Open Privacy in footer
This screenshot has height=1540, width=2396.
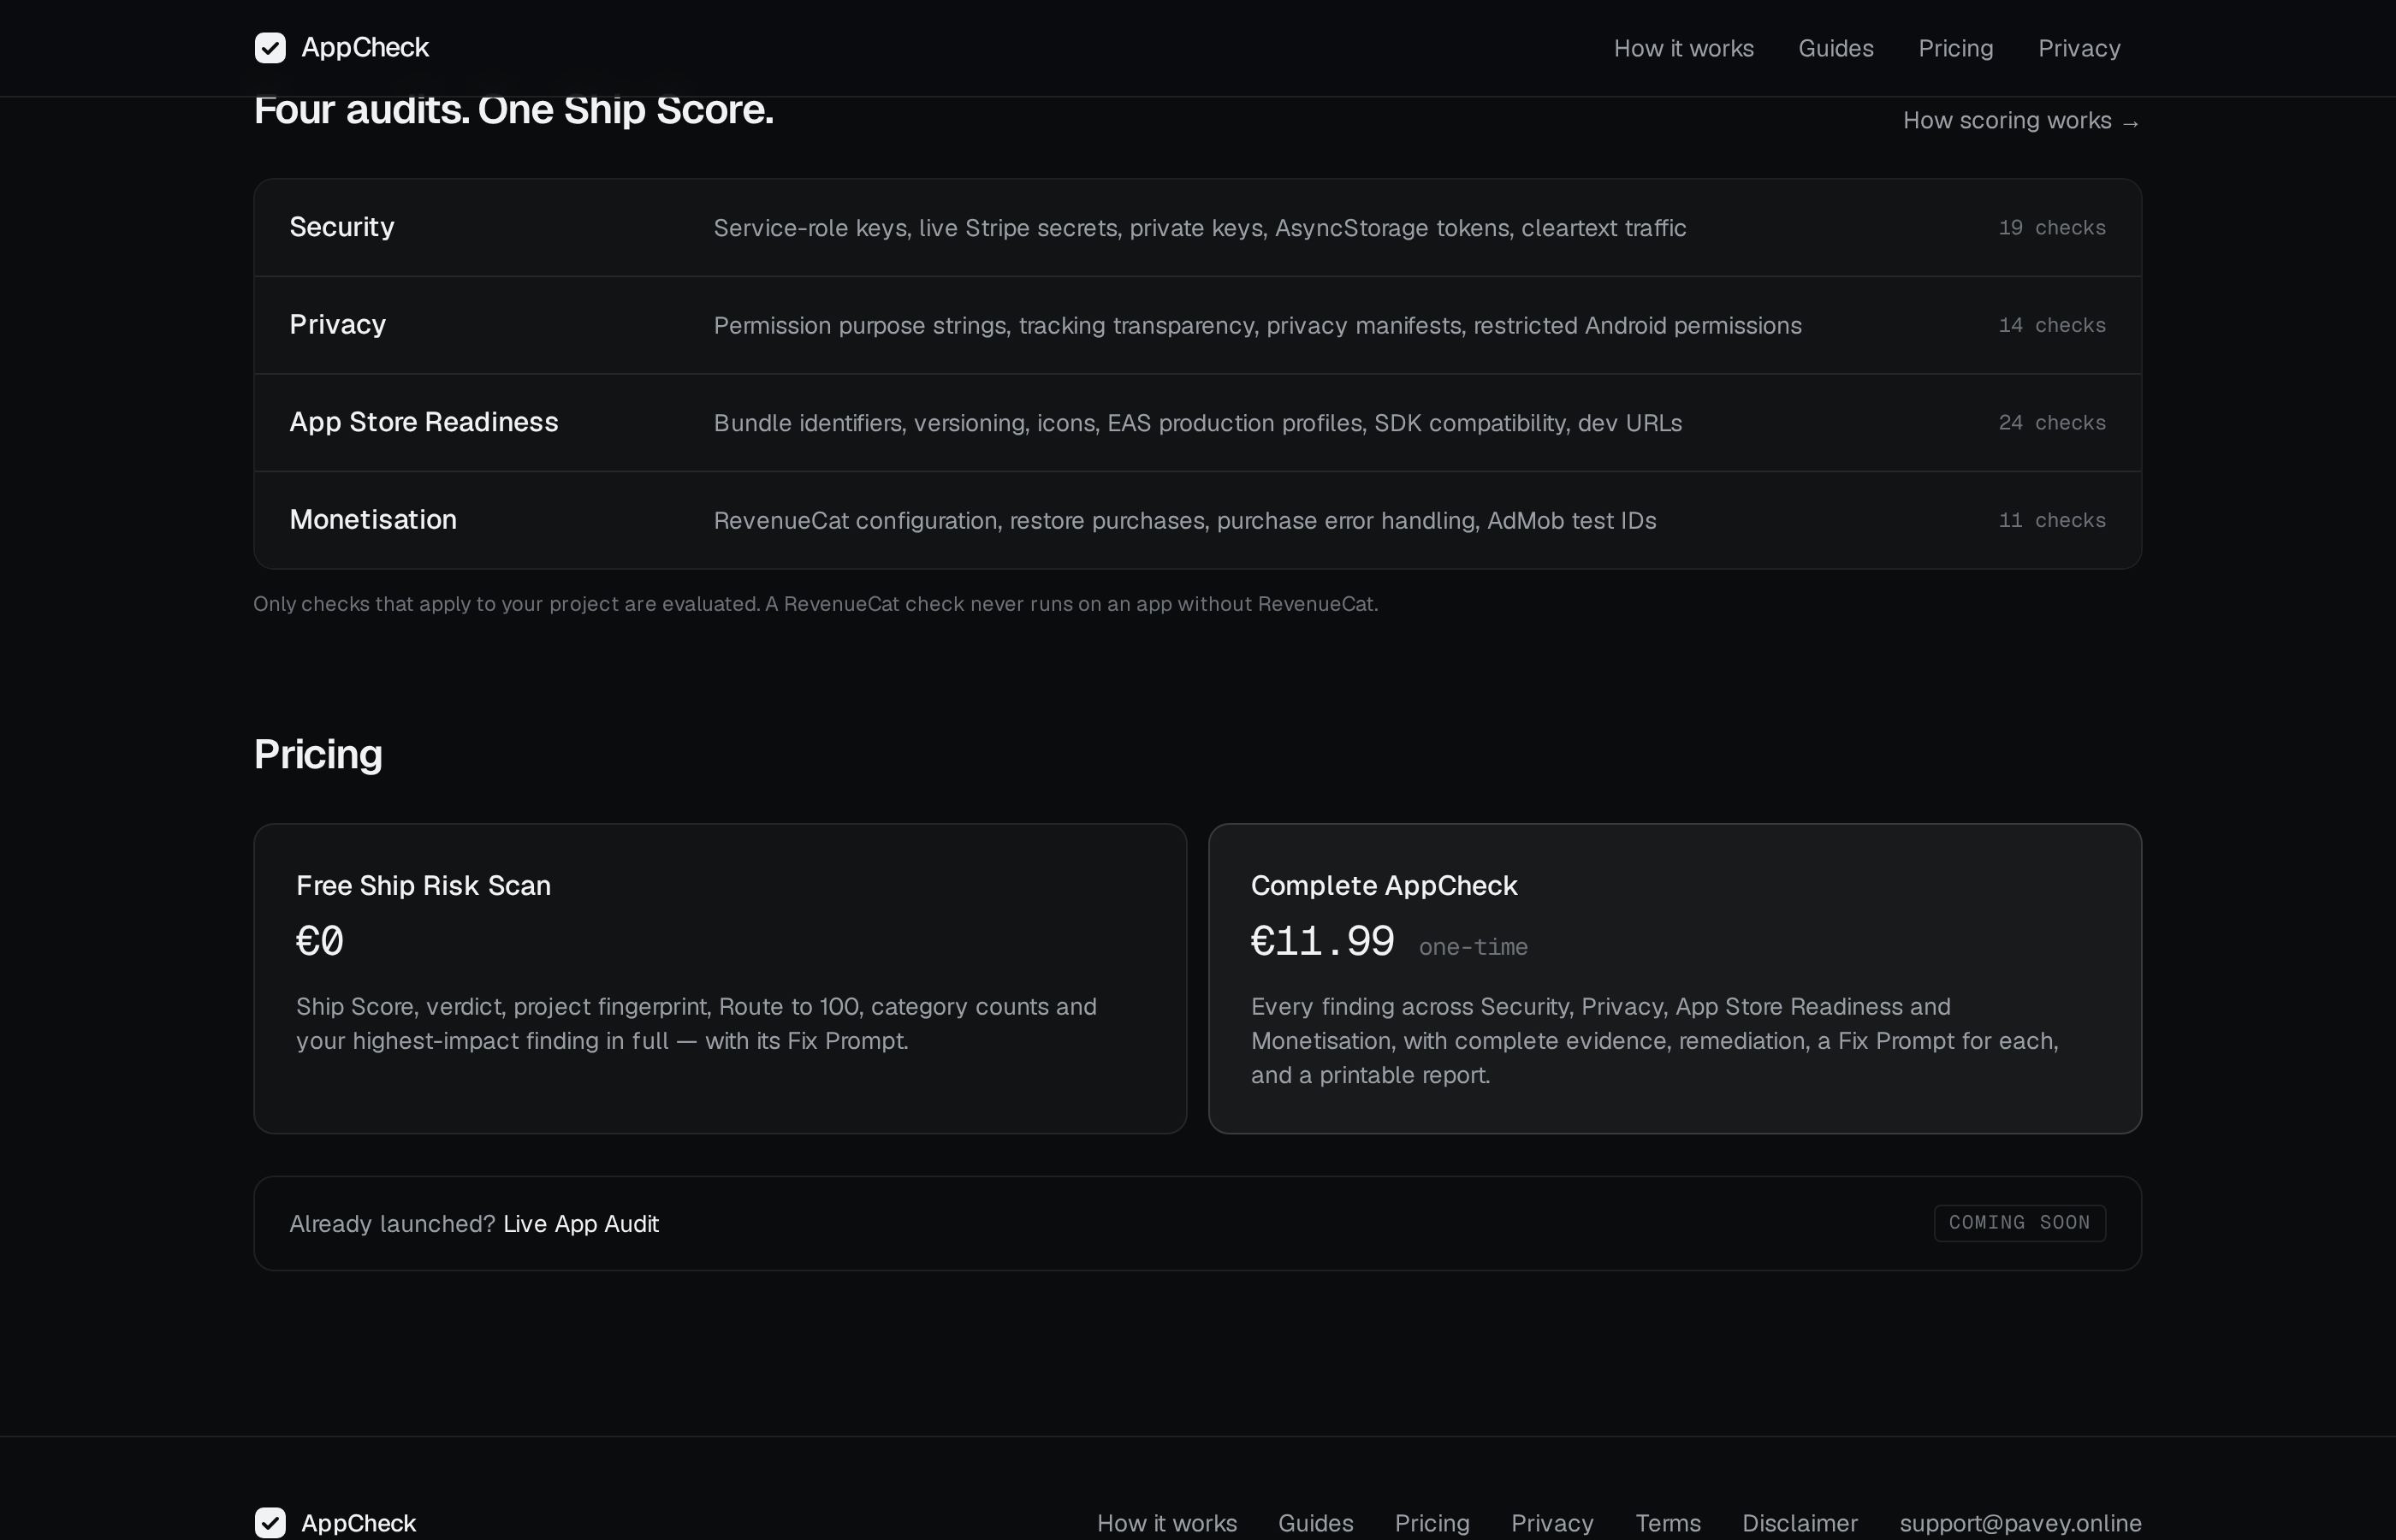click(x=1552, y=1523)
